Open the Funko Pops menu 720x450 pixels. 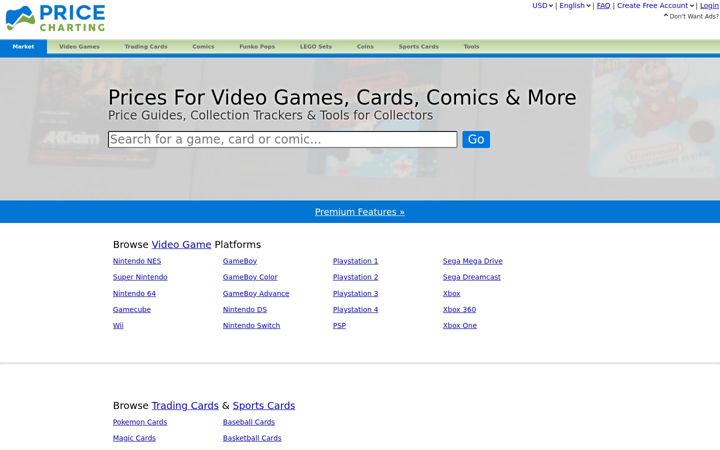[x=257, y=46]
